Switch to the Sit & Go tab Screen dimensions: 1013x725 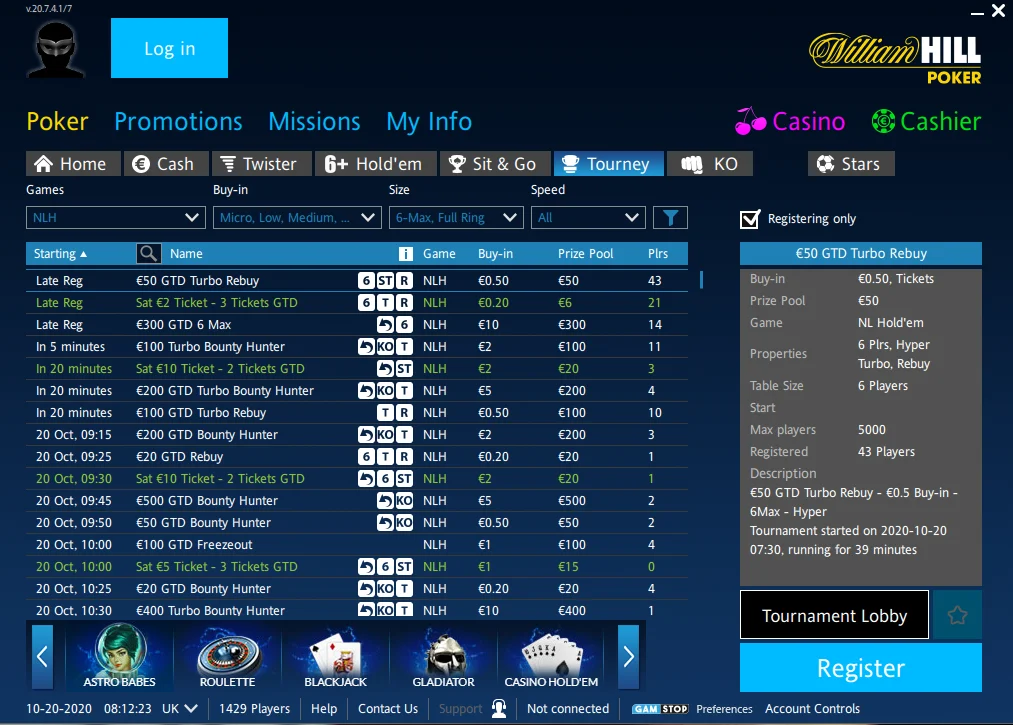(494, 163)
